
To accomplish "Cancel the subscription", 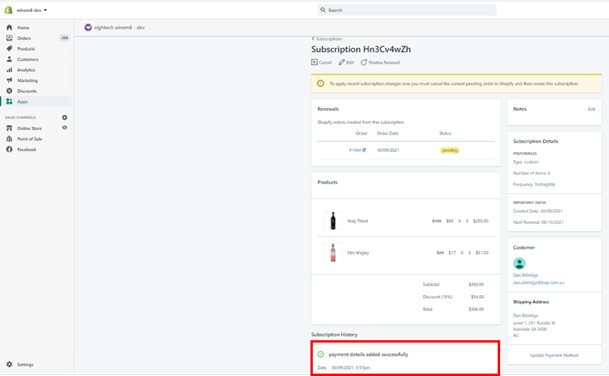I will pyautogui.click(x=321, y=62).
